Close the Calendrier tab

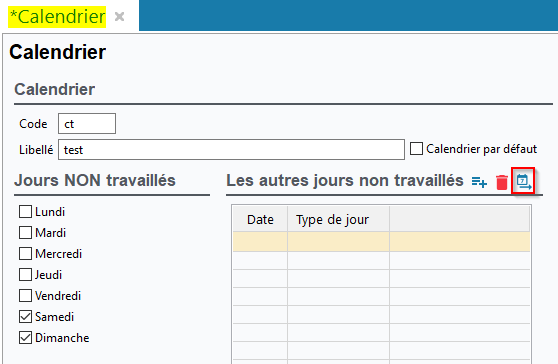click(120, 16)
